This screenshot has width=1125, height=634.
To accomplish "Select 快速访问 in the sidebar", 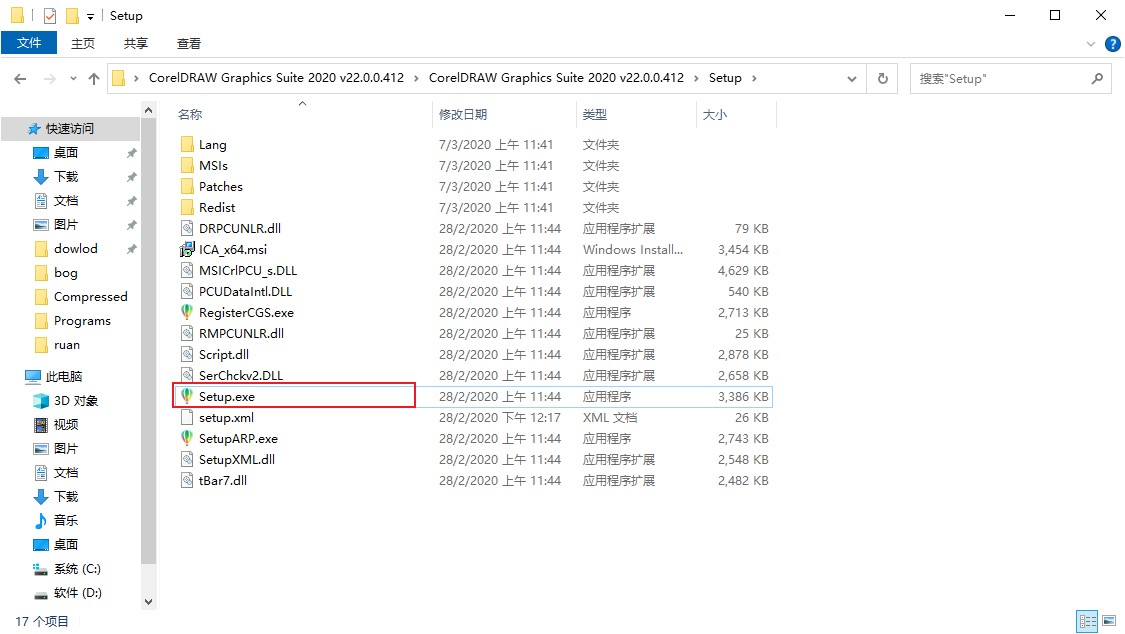I will (x=70, y=128).
